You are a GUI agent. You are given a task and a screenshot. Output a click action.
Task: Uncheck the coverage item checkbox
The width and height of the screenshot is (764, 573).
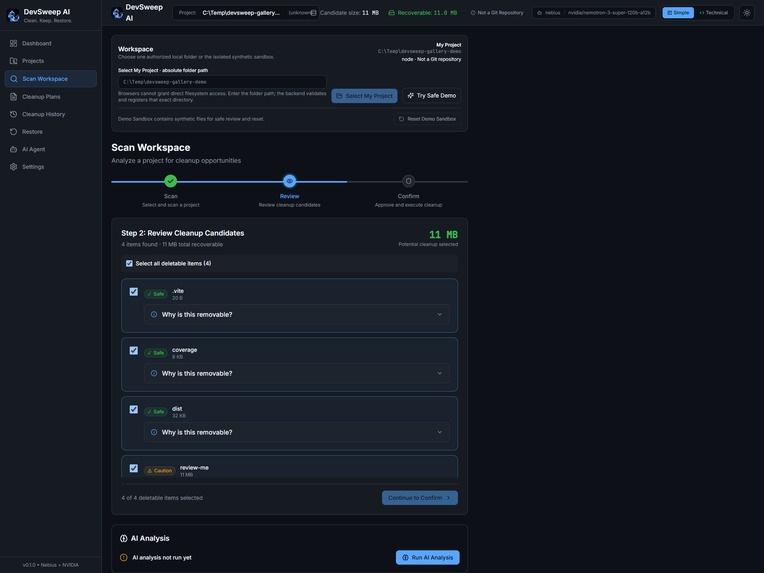(134, 351)
